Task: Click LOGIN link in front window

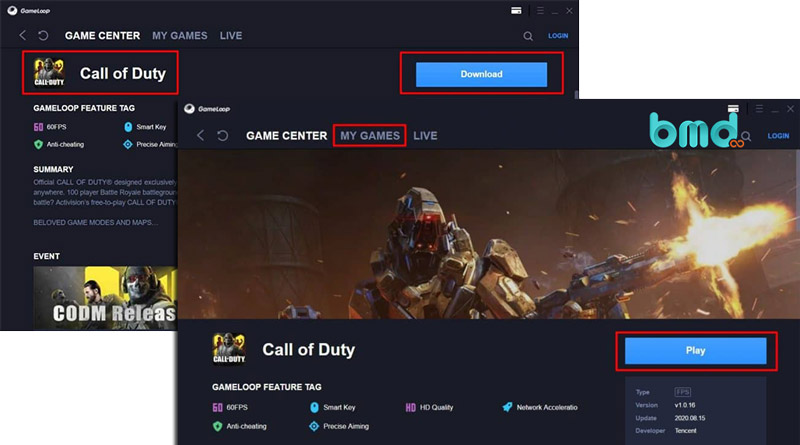Action: click(779, 136)
